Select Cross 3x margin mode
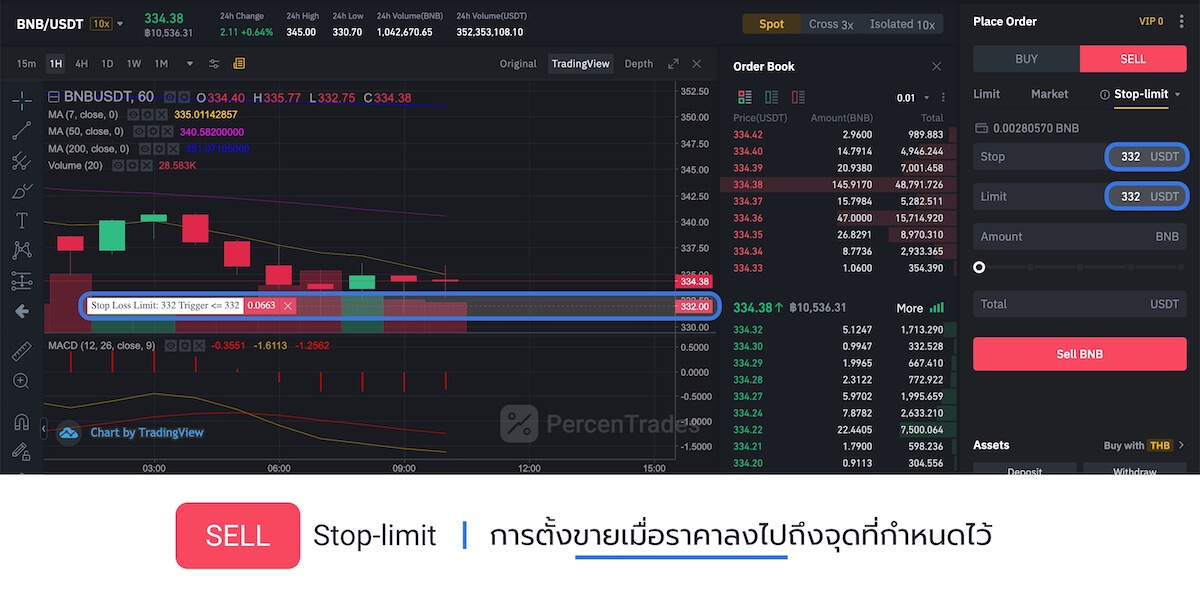This screenshot has width=1200, height=597. [x=831, y=24]
